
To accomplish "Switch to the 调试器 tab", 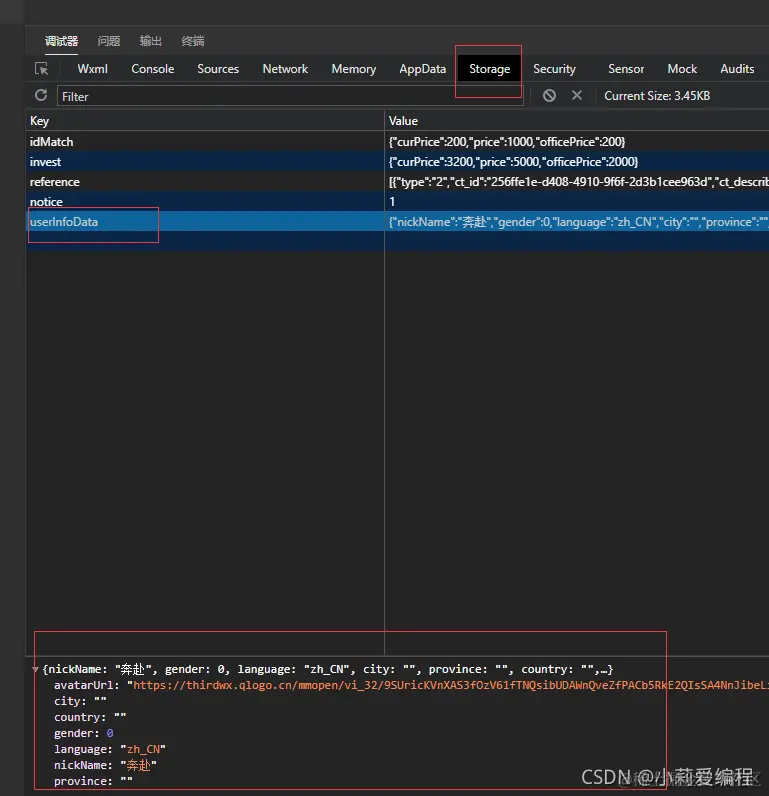I will point(61,41).
